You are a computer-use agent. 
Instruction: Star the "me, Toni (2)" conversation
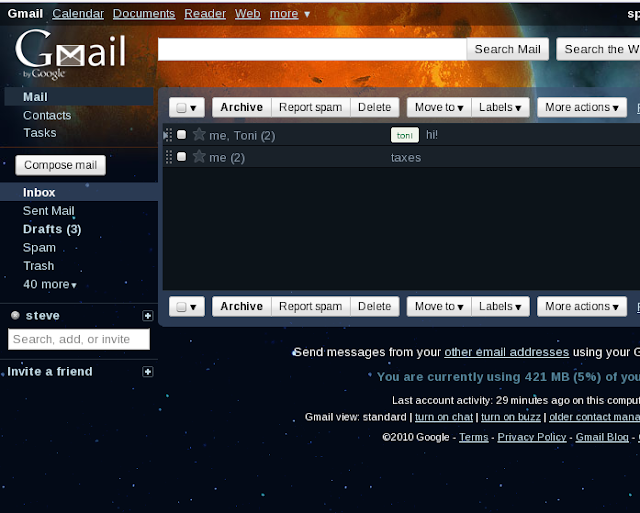coord(199,134)
